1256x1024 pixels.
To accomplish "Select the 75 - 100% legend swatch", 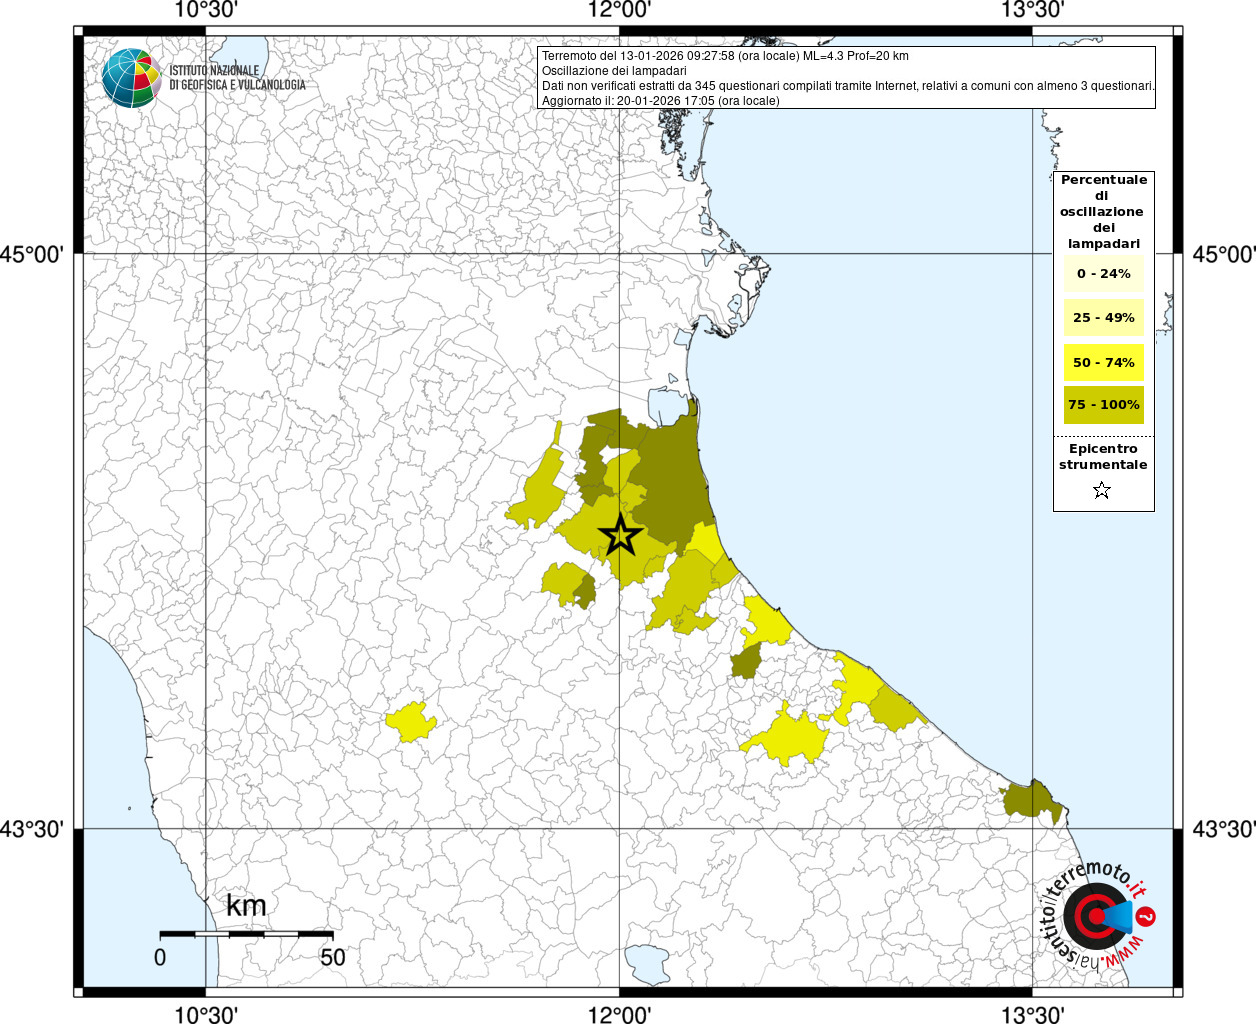I will [x=1103, y=405].
